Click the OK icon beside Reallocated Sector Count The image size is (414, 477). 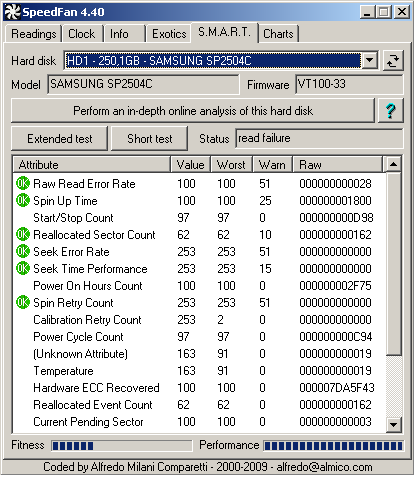23,235
